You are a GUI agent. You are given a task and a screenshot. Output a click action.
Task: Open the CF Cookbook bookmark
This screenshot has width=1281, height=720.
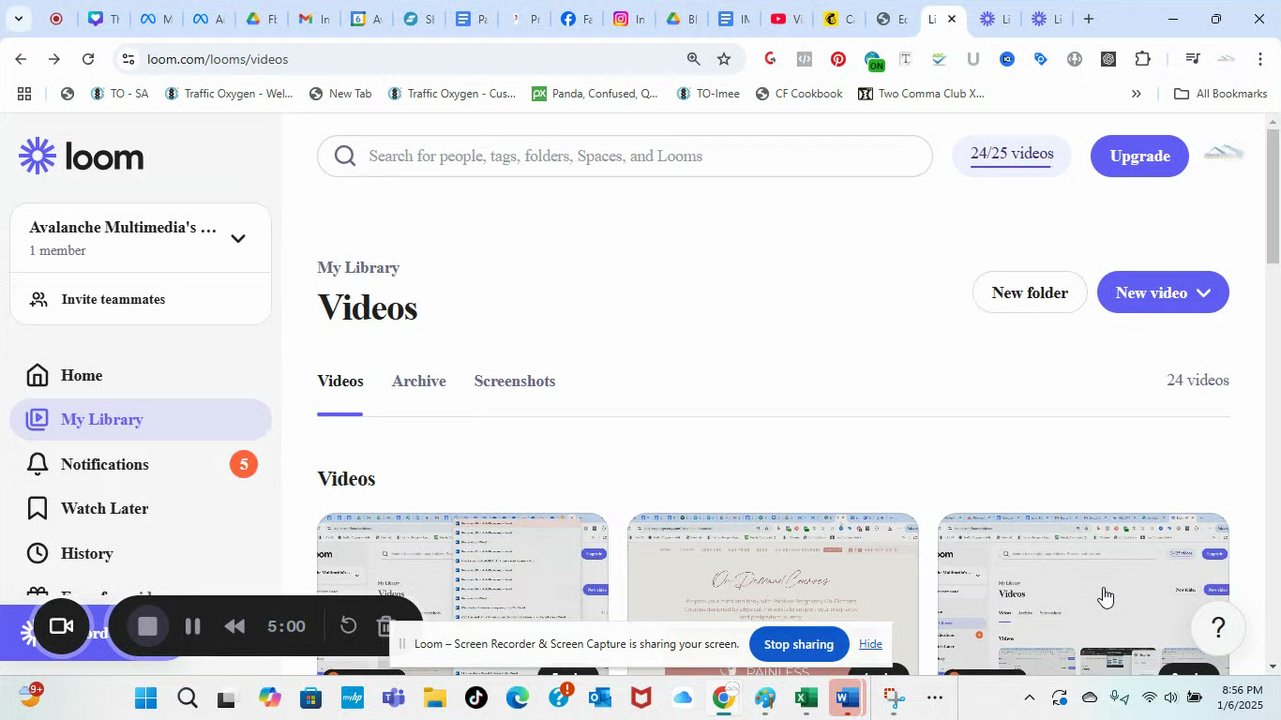pos(798,94)
